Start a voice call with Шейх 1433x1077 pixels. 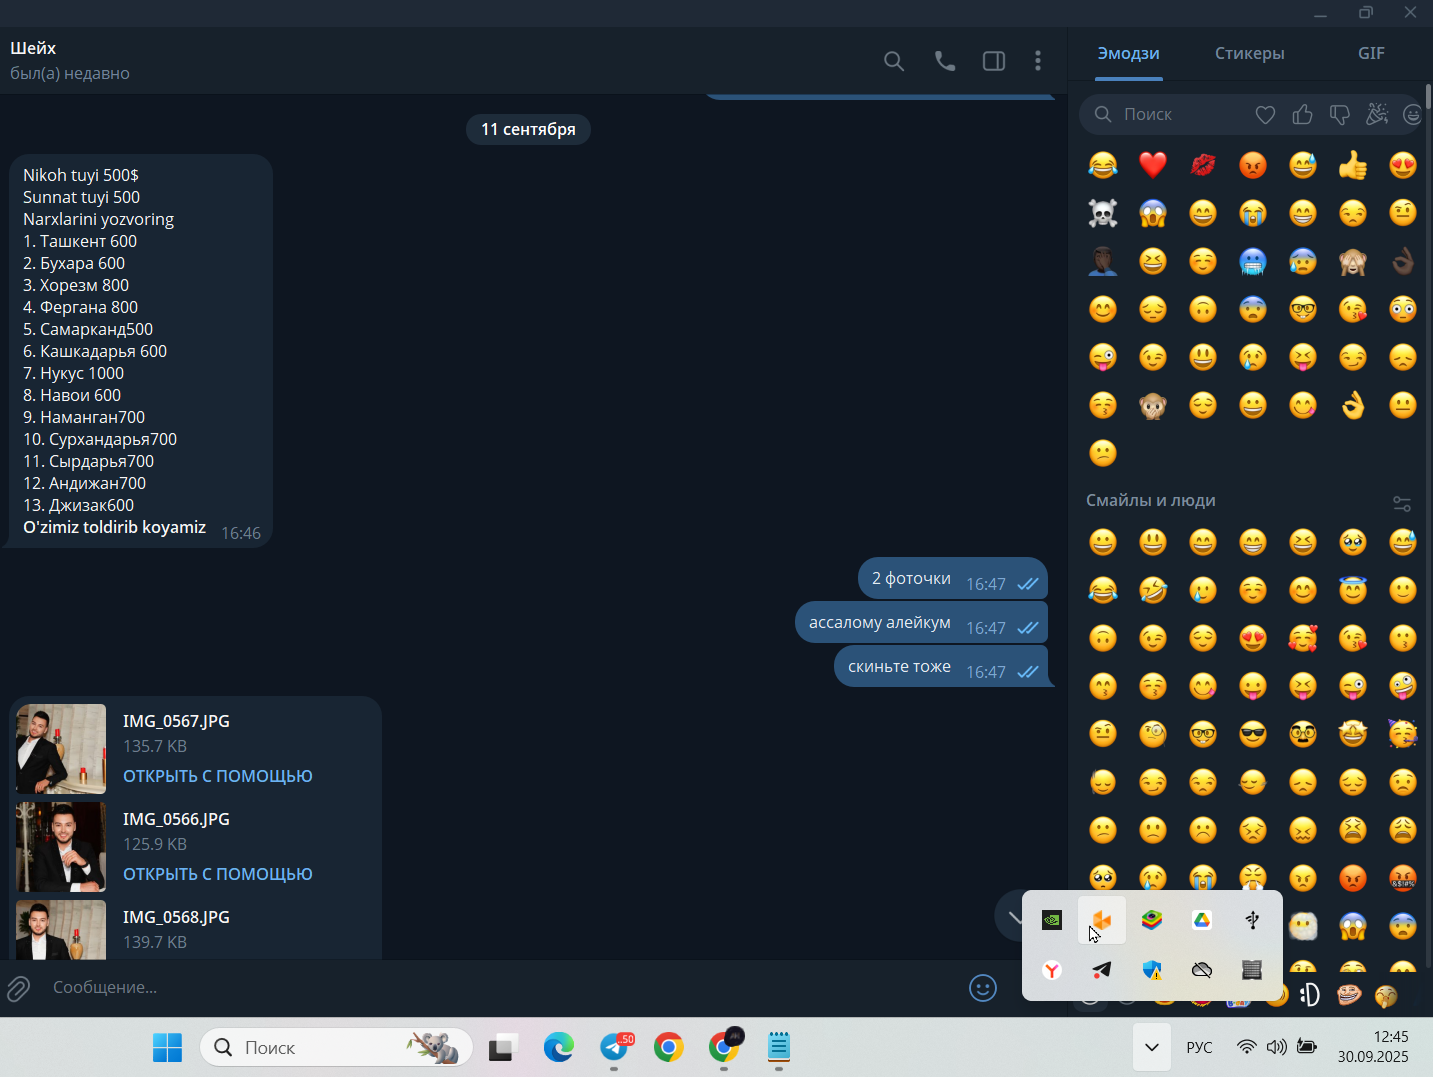(x=944, y=61)
